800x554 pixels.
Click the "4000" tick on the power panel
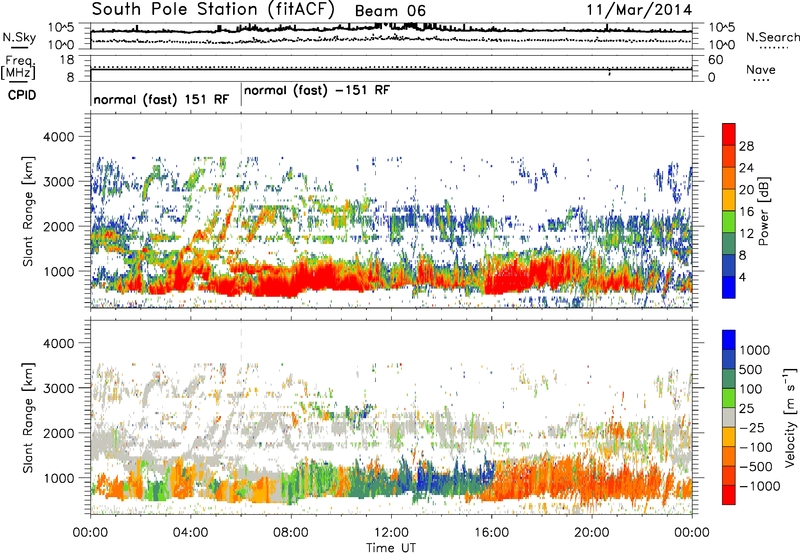tap(58, 137)
